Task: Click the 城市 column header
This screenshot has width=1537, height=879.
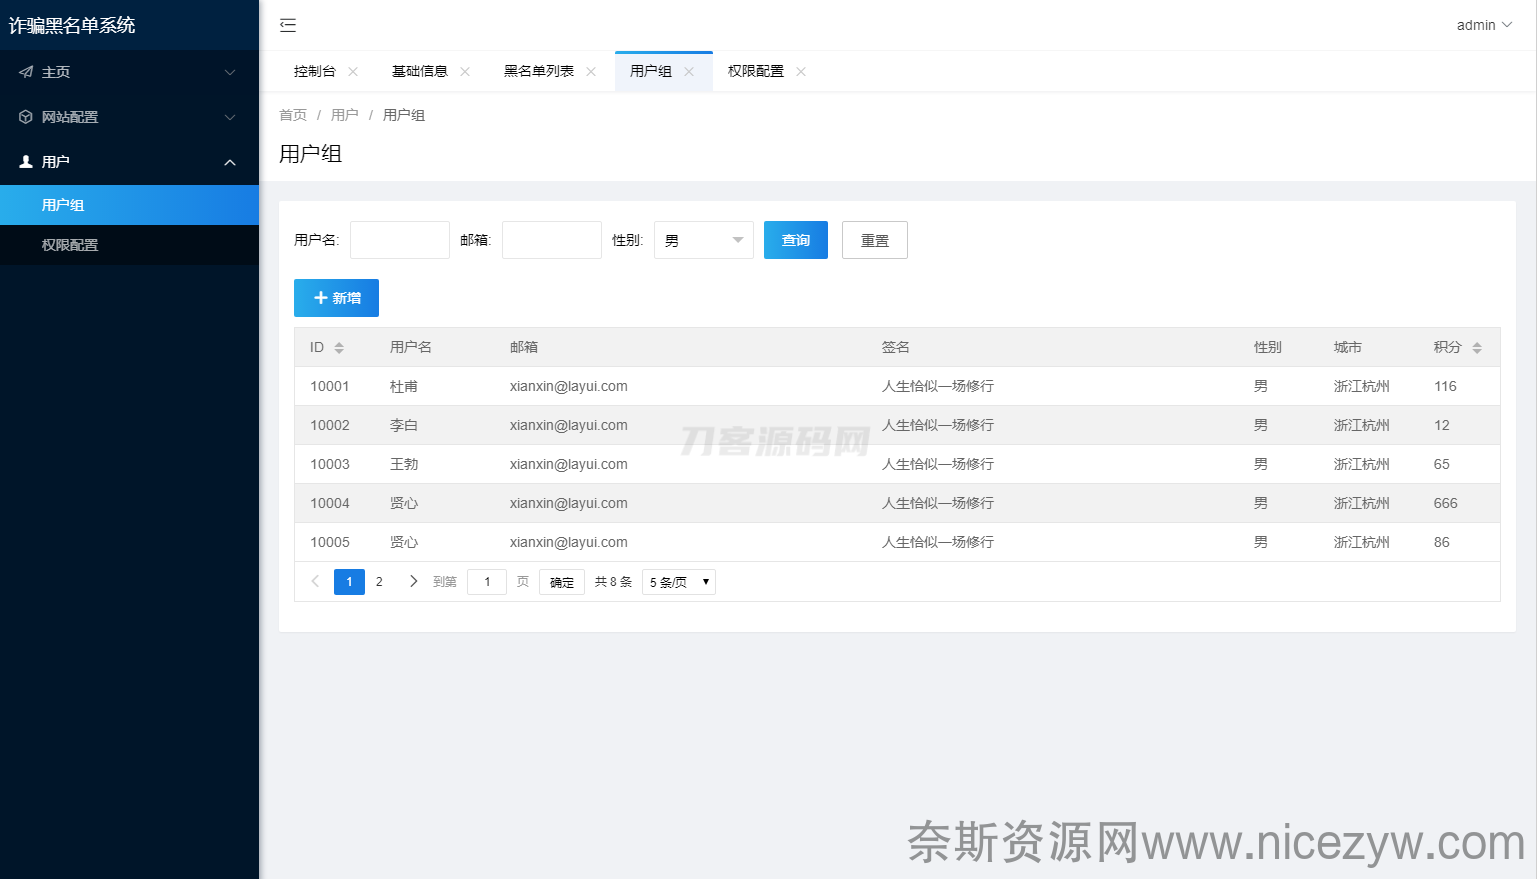Action: tap(1348, 347)
